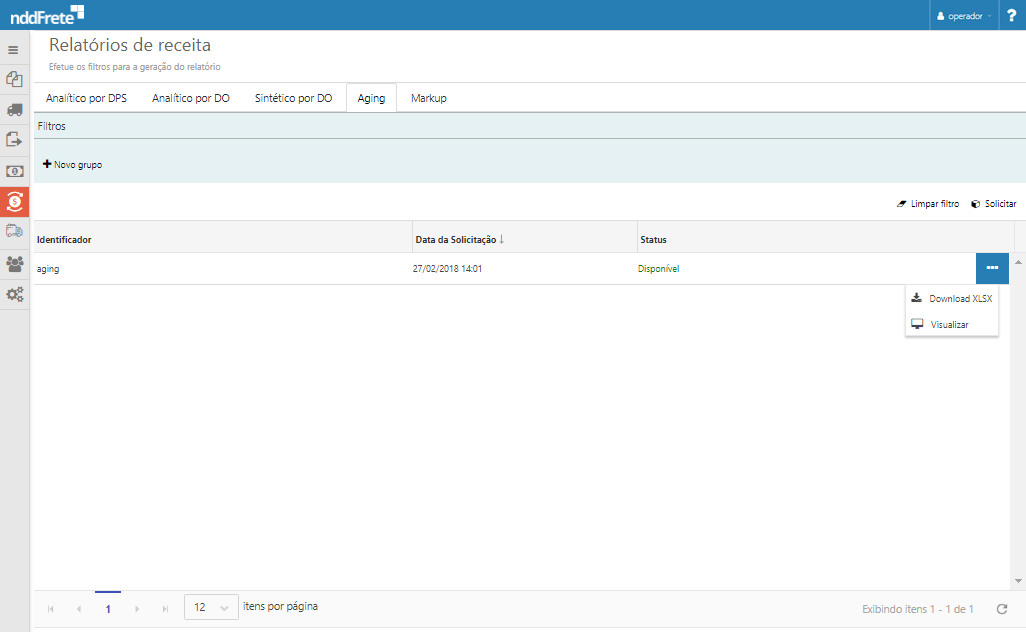Click the export document sidebar icon
1026x632 pixels.
pos(14,140)
